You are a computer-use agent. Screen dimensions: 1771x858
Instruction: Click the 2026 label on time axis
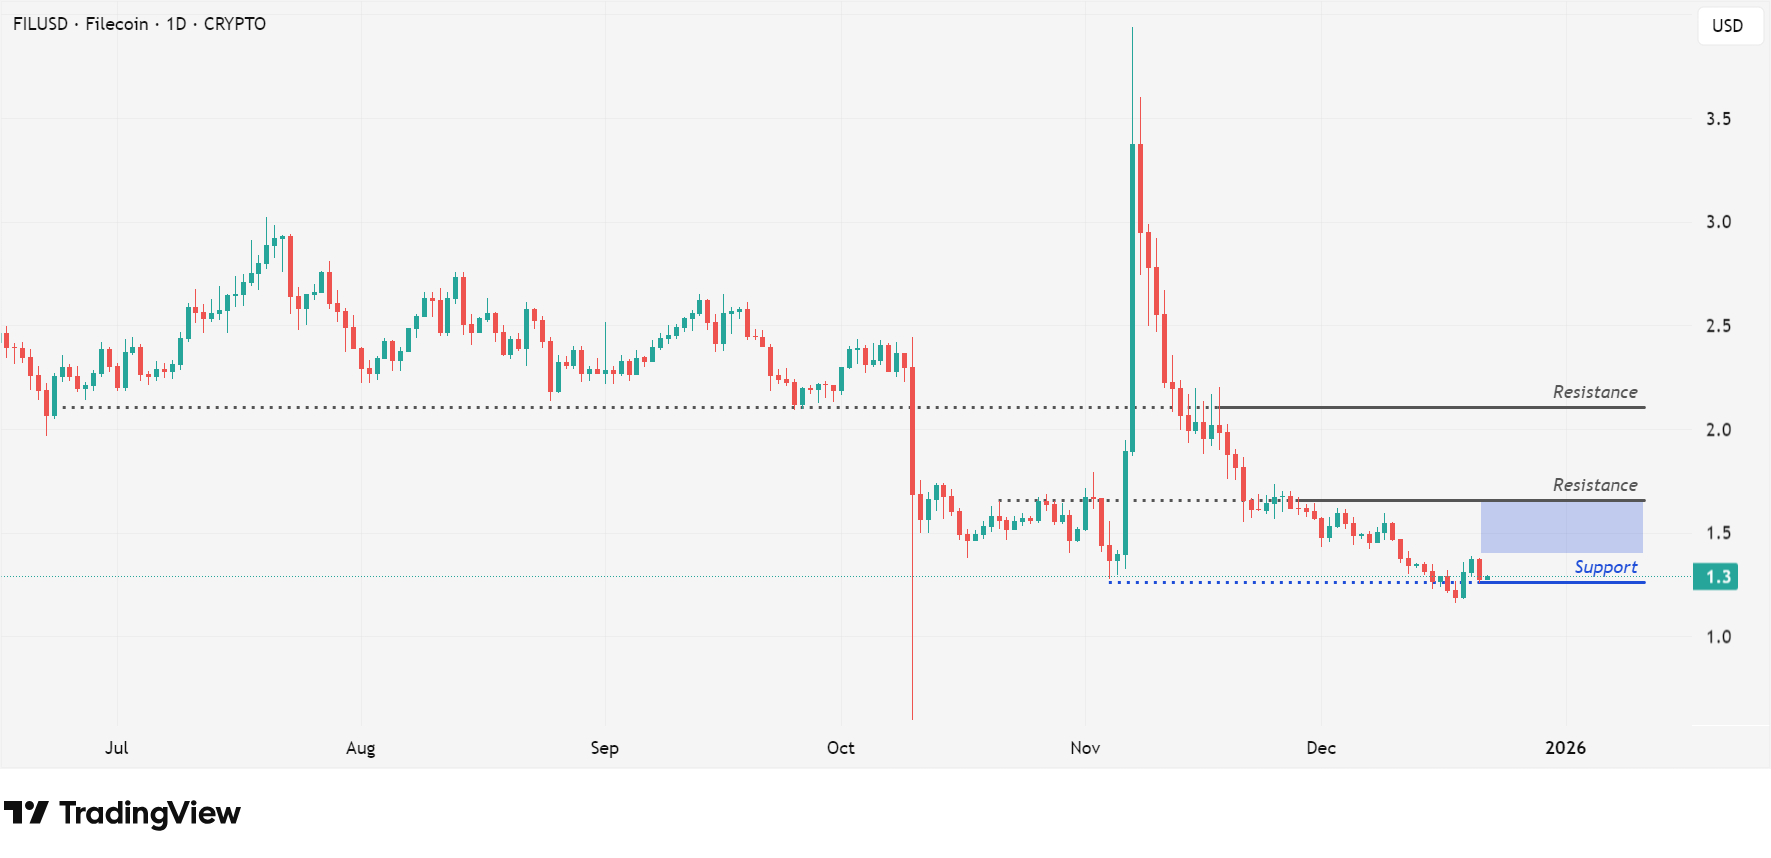pos(1565,748)
